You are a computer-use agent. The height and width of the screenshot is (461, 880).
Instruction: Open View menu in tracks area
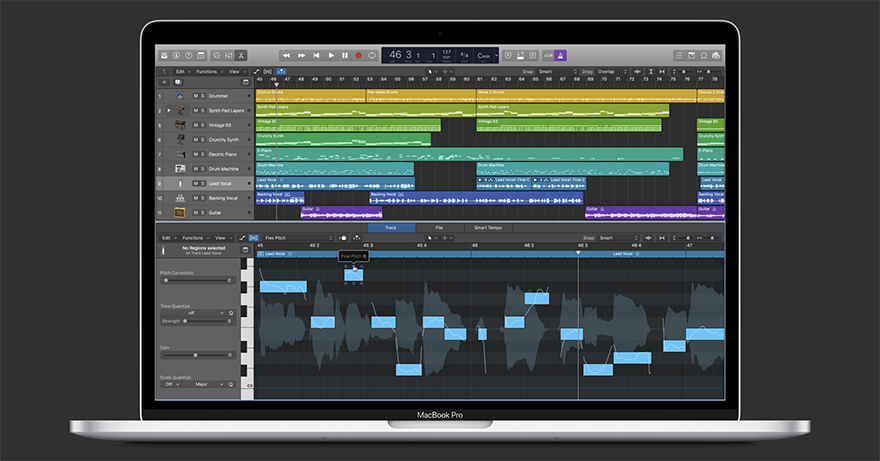236,72
